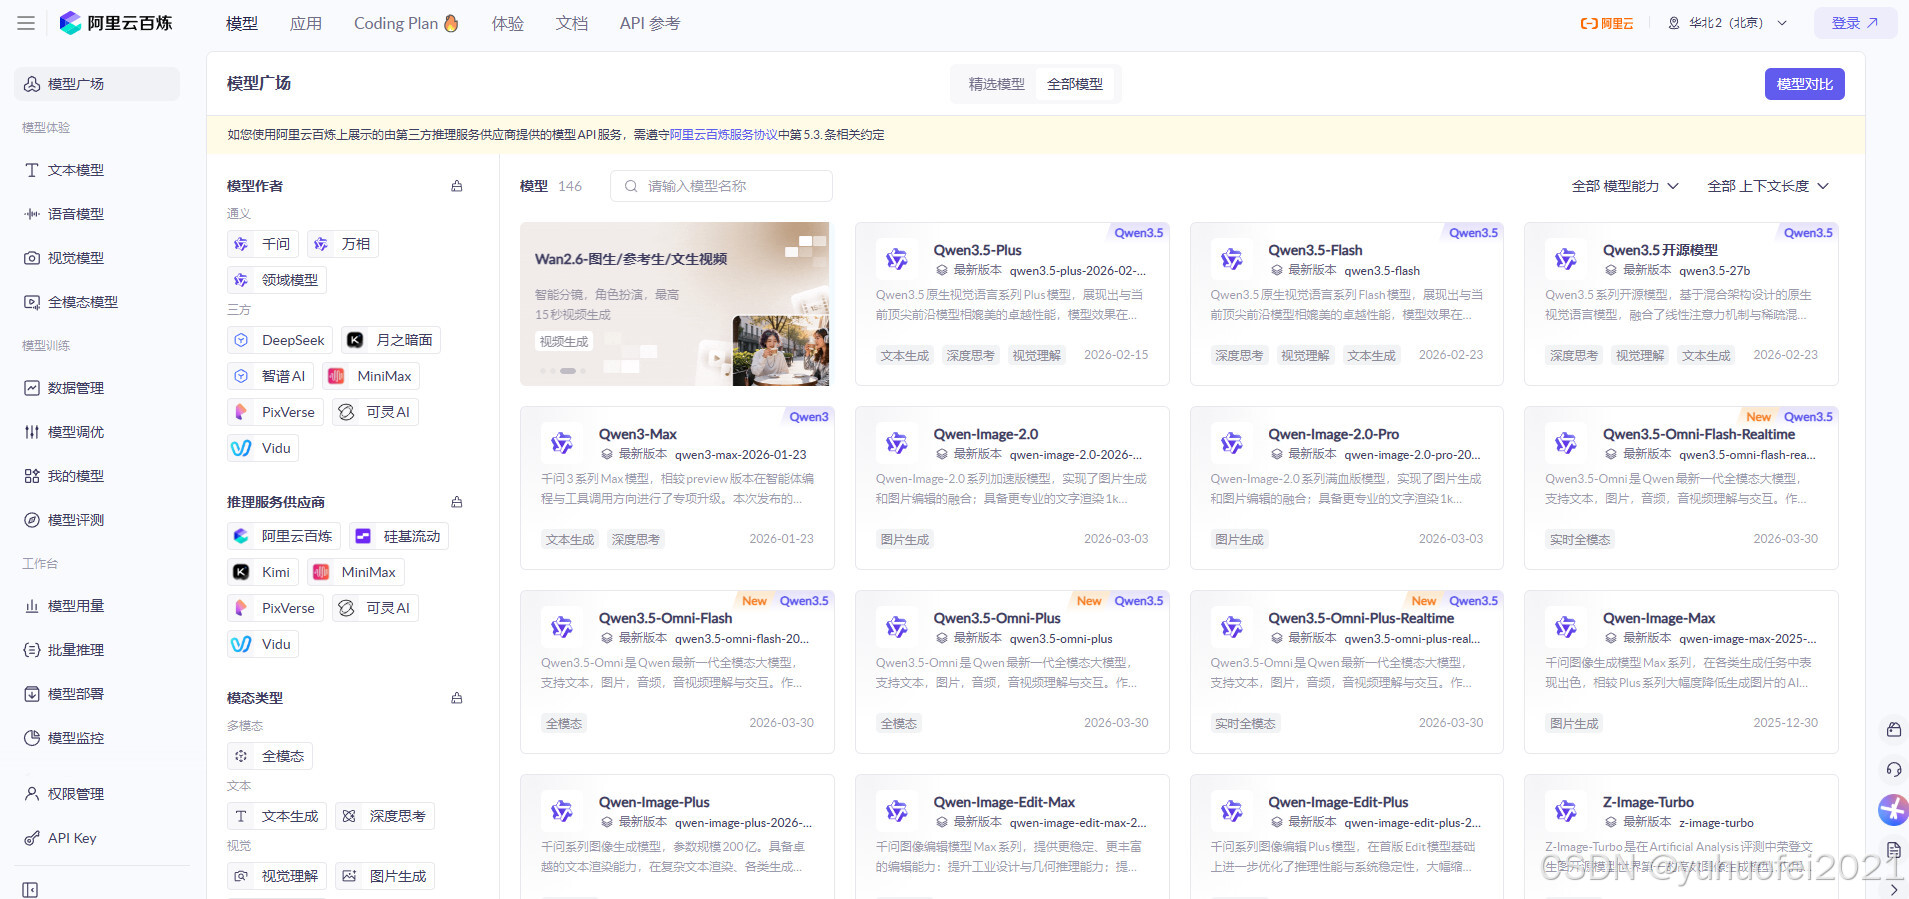Open the Qwen3.5-Plus model card
This screenshot has width=1909, height=899.
point(1012,304)
